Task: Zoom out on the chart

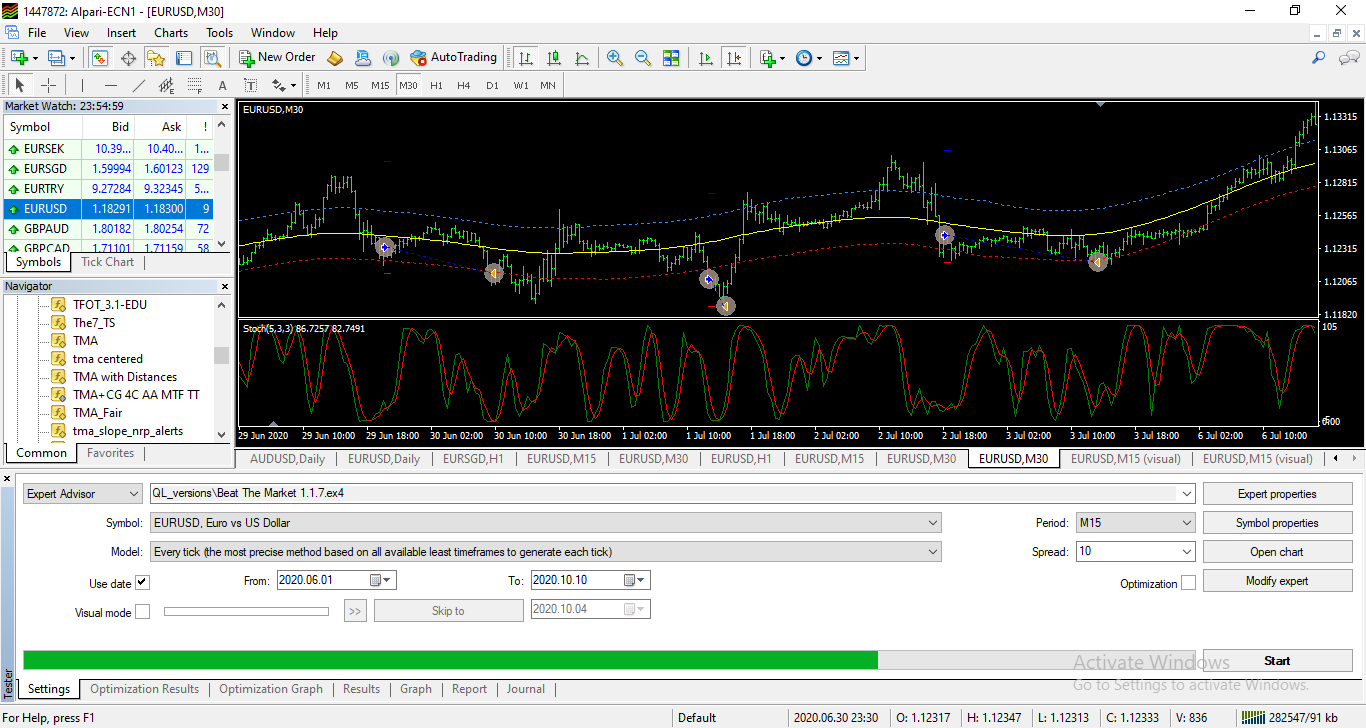Action: click(643, 58)
